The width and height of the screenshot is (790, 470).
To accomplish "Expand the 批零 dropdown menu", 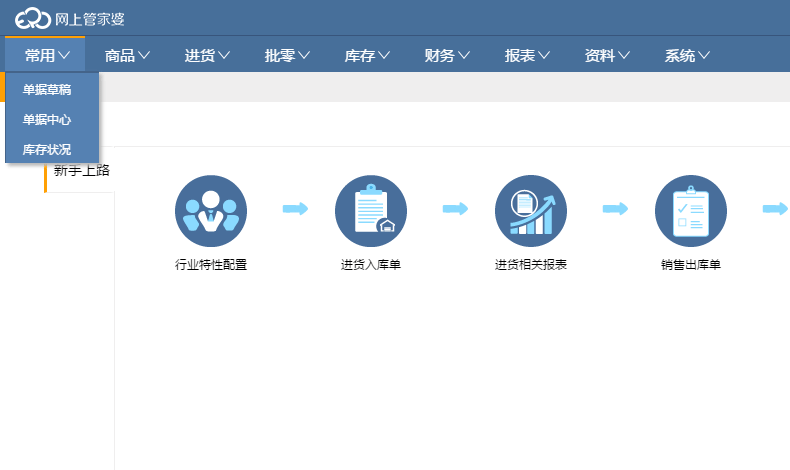I will coord(287,55).
